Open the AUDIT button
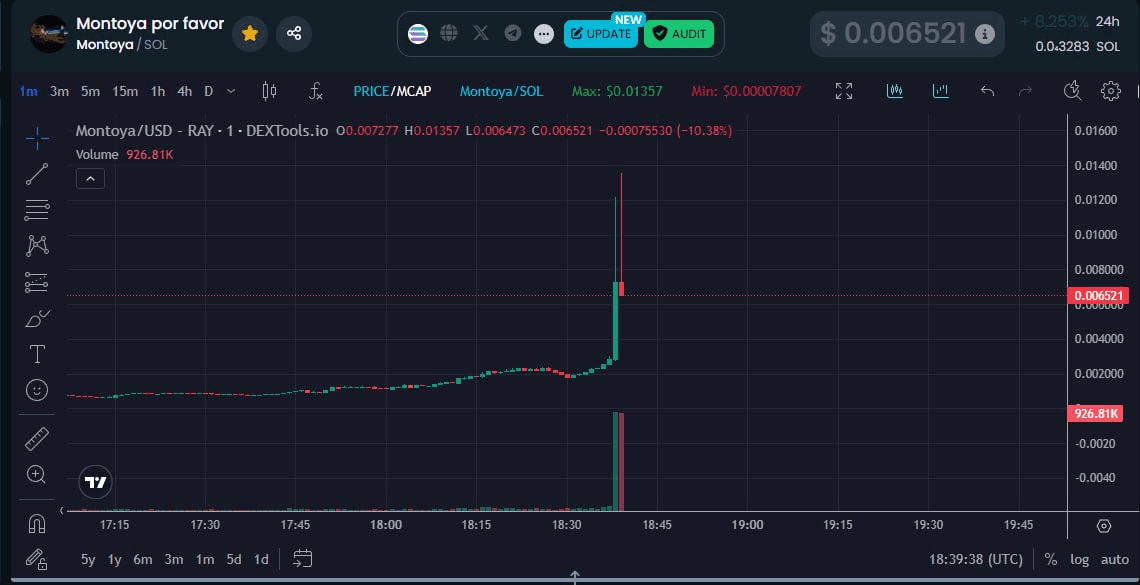Viewport: 1140px width, 585px height. pyautogui.click(x=678, y=33)
